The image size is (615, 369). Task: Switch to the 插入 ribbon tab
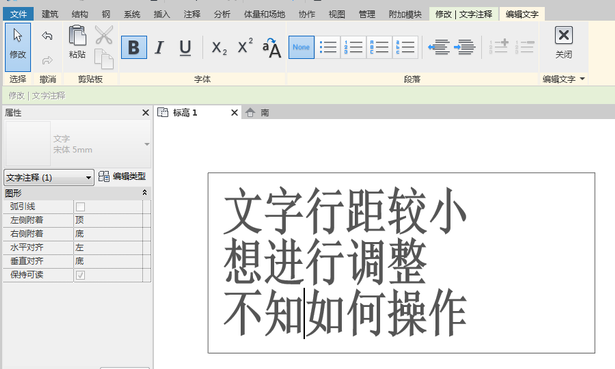click(x=162, y=14)
